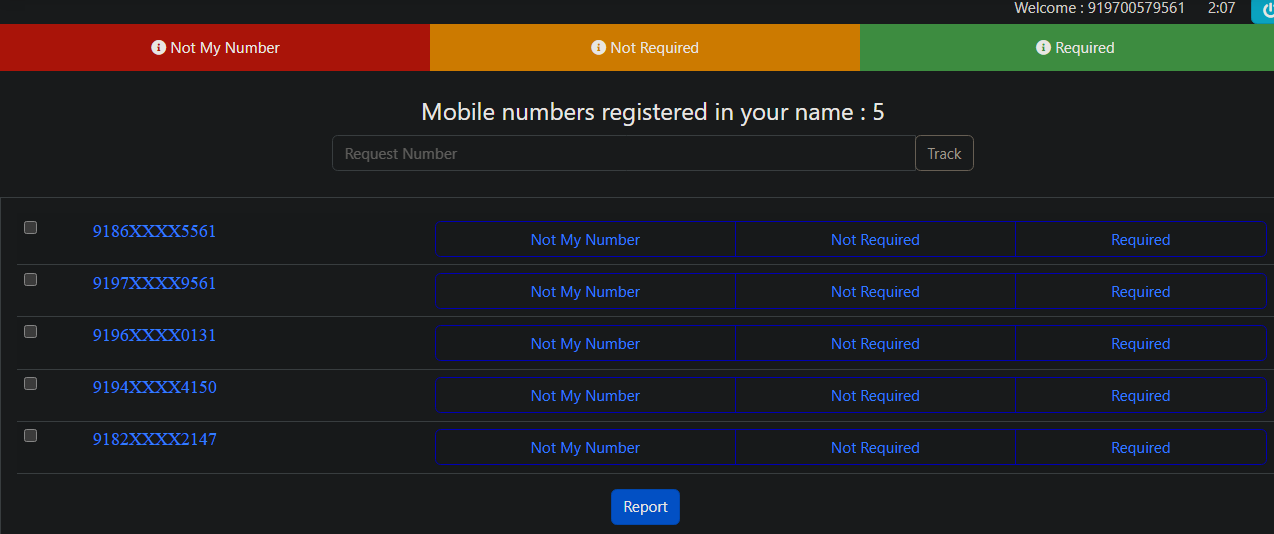
Task: Mark 9186XXXX5561 as Required
Action: click(1140, 240)
